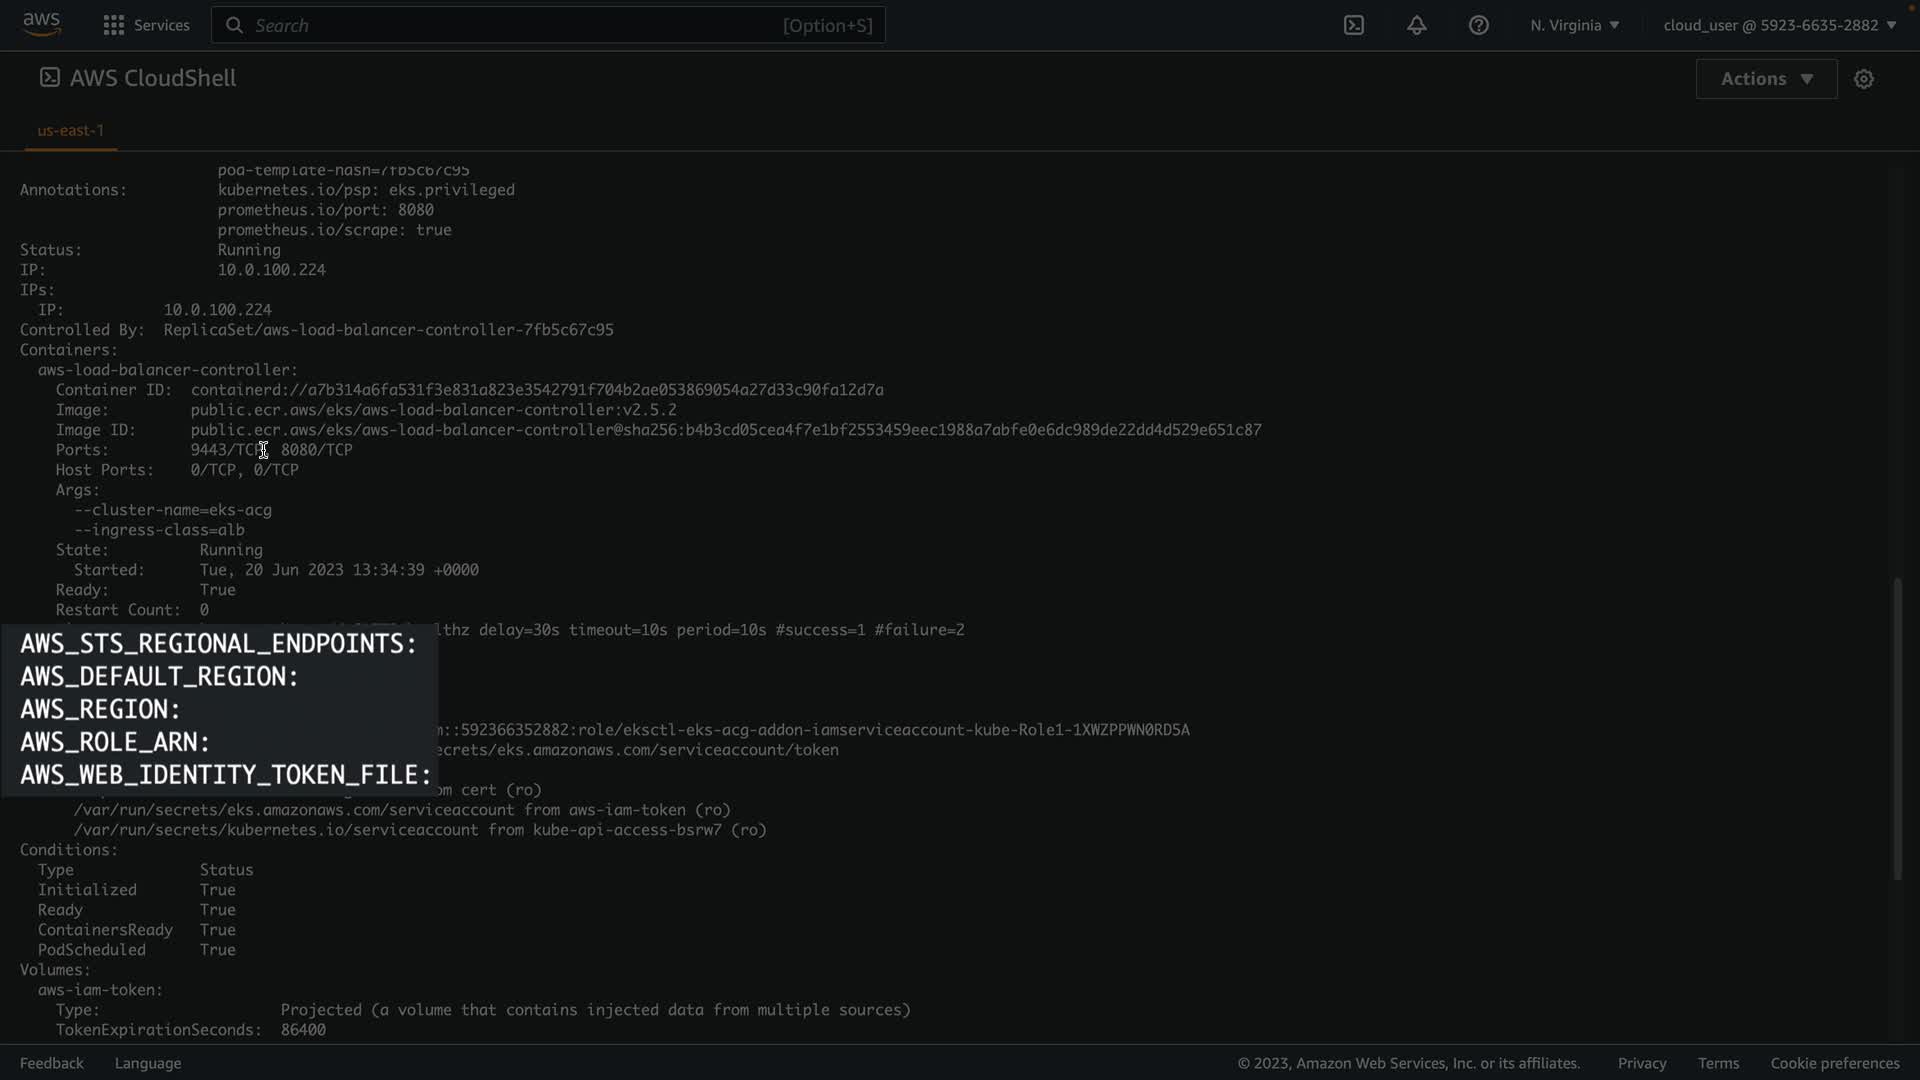
Task: Click the CloudShell icon beside page title
Action: pos(49,78)
